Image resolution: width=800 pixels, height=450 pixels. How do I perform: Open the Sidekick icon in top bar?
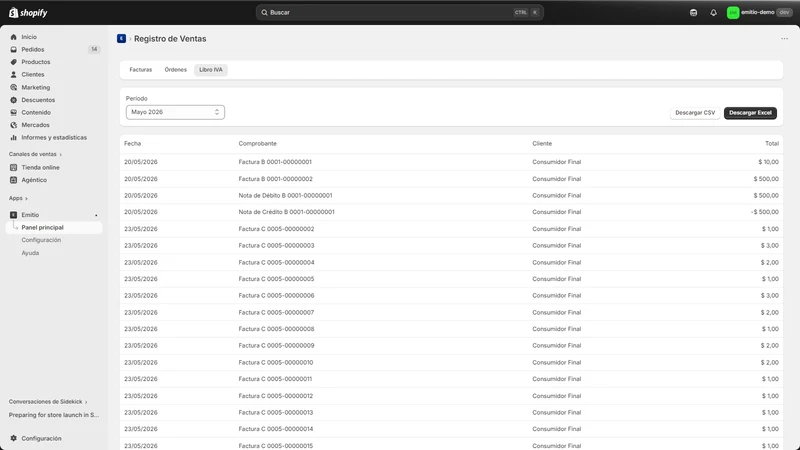click(x=693, y=12)
